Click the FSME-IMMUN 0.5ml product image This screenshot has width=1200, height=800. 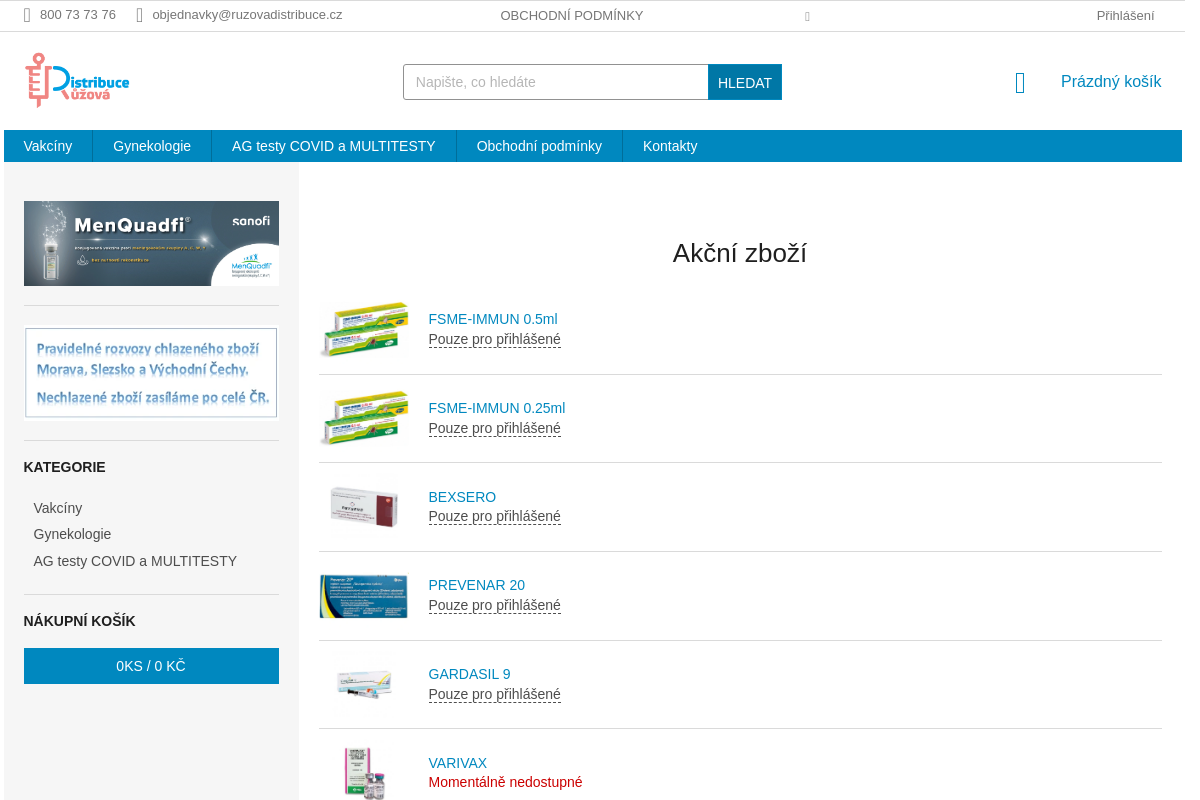364,329
